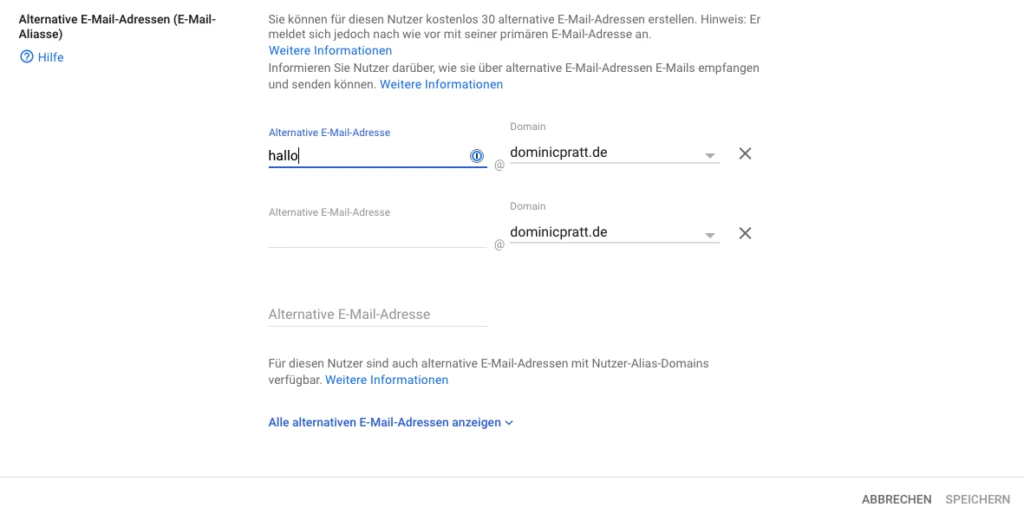1024x520 pixels.
Task: Remove the second alias row with X
Action: point(744,233)
